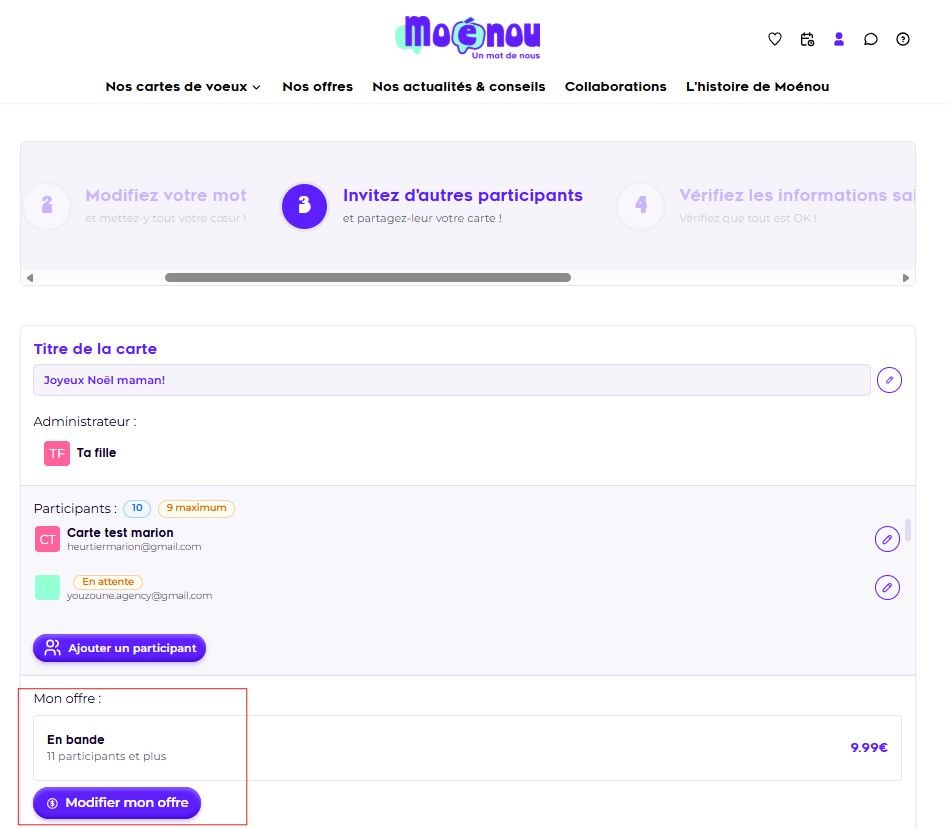Open the user account icon
The image size is (949, 829).
839,39
